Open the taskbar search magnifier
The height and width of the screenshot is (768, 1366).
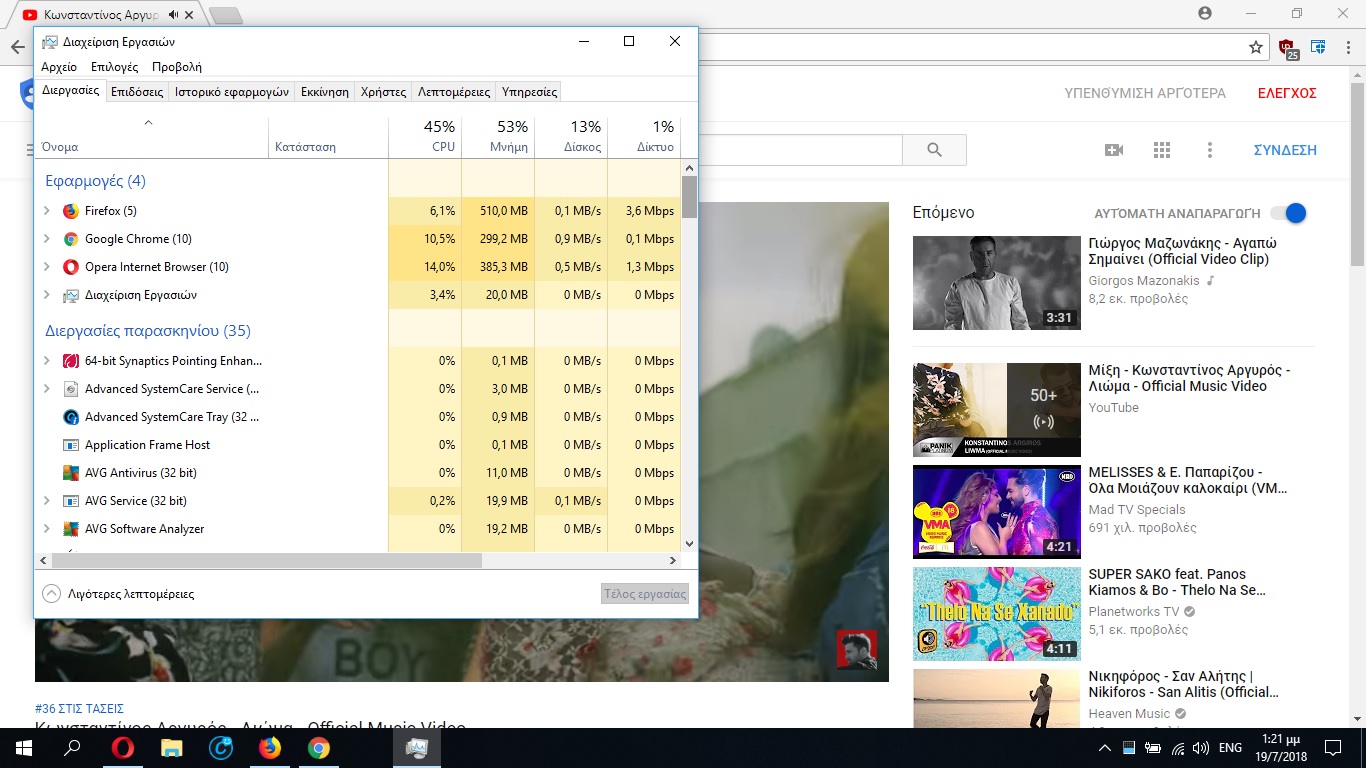click(x=72, y=748)
